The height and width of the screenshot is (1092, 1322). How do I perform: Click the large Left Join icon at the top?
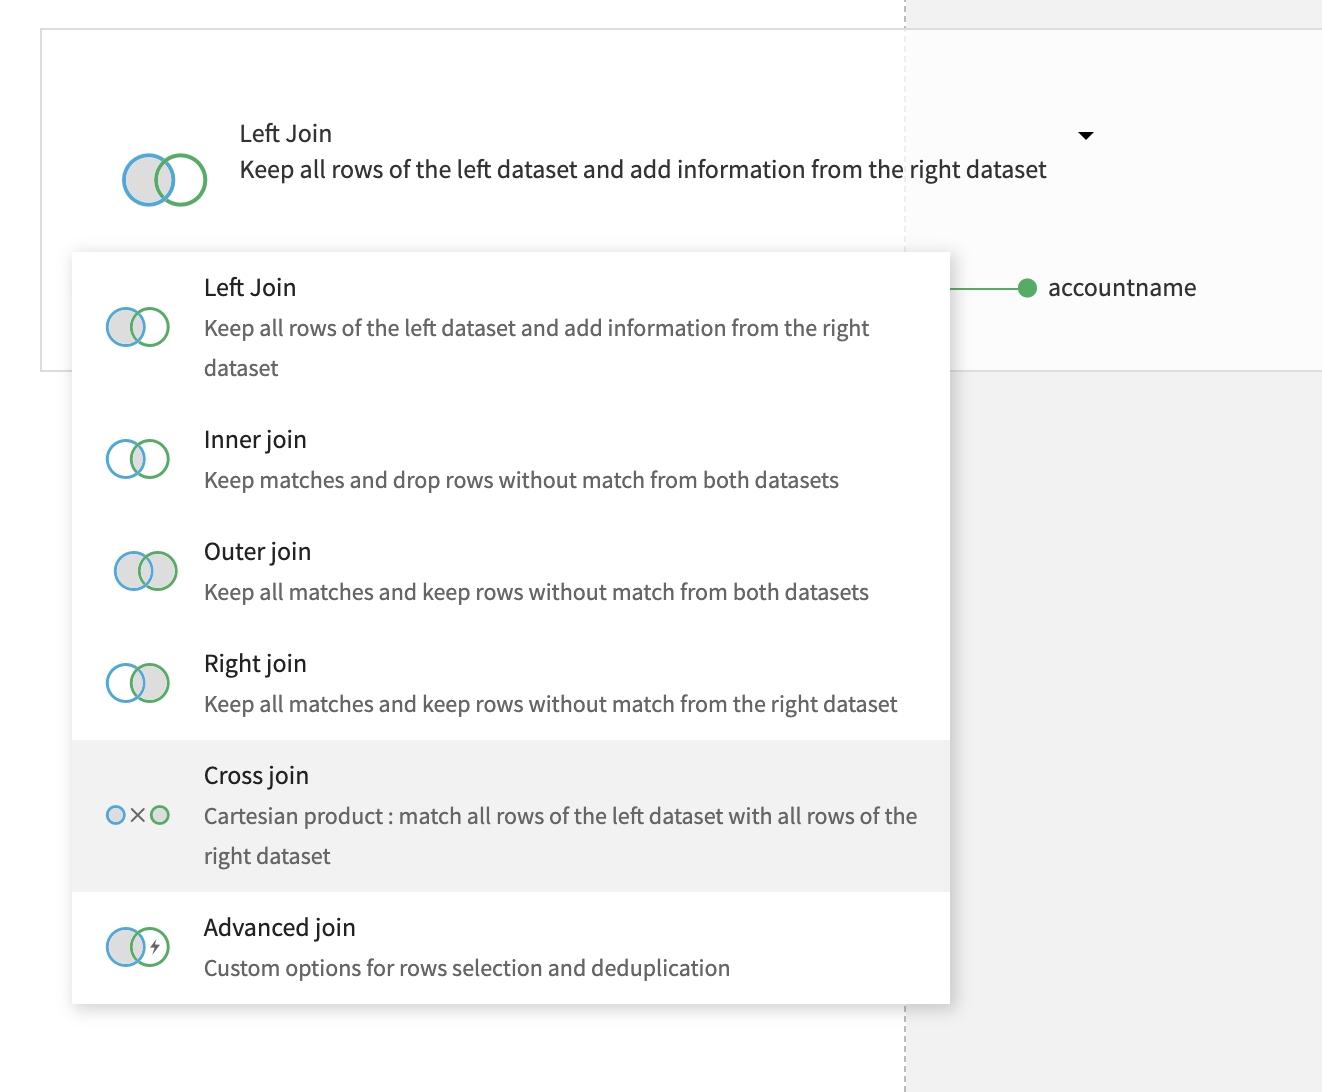[x=164, y=180]
